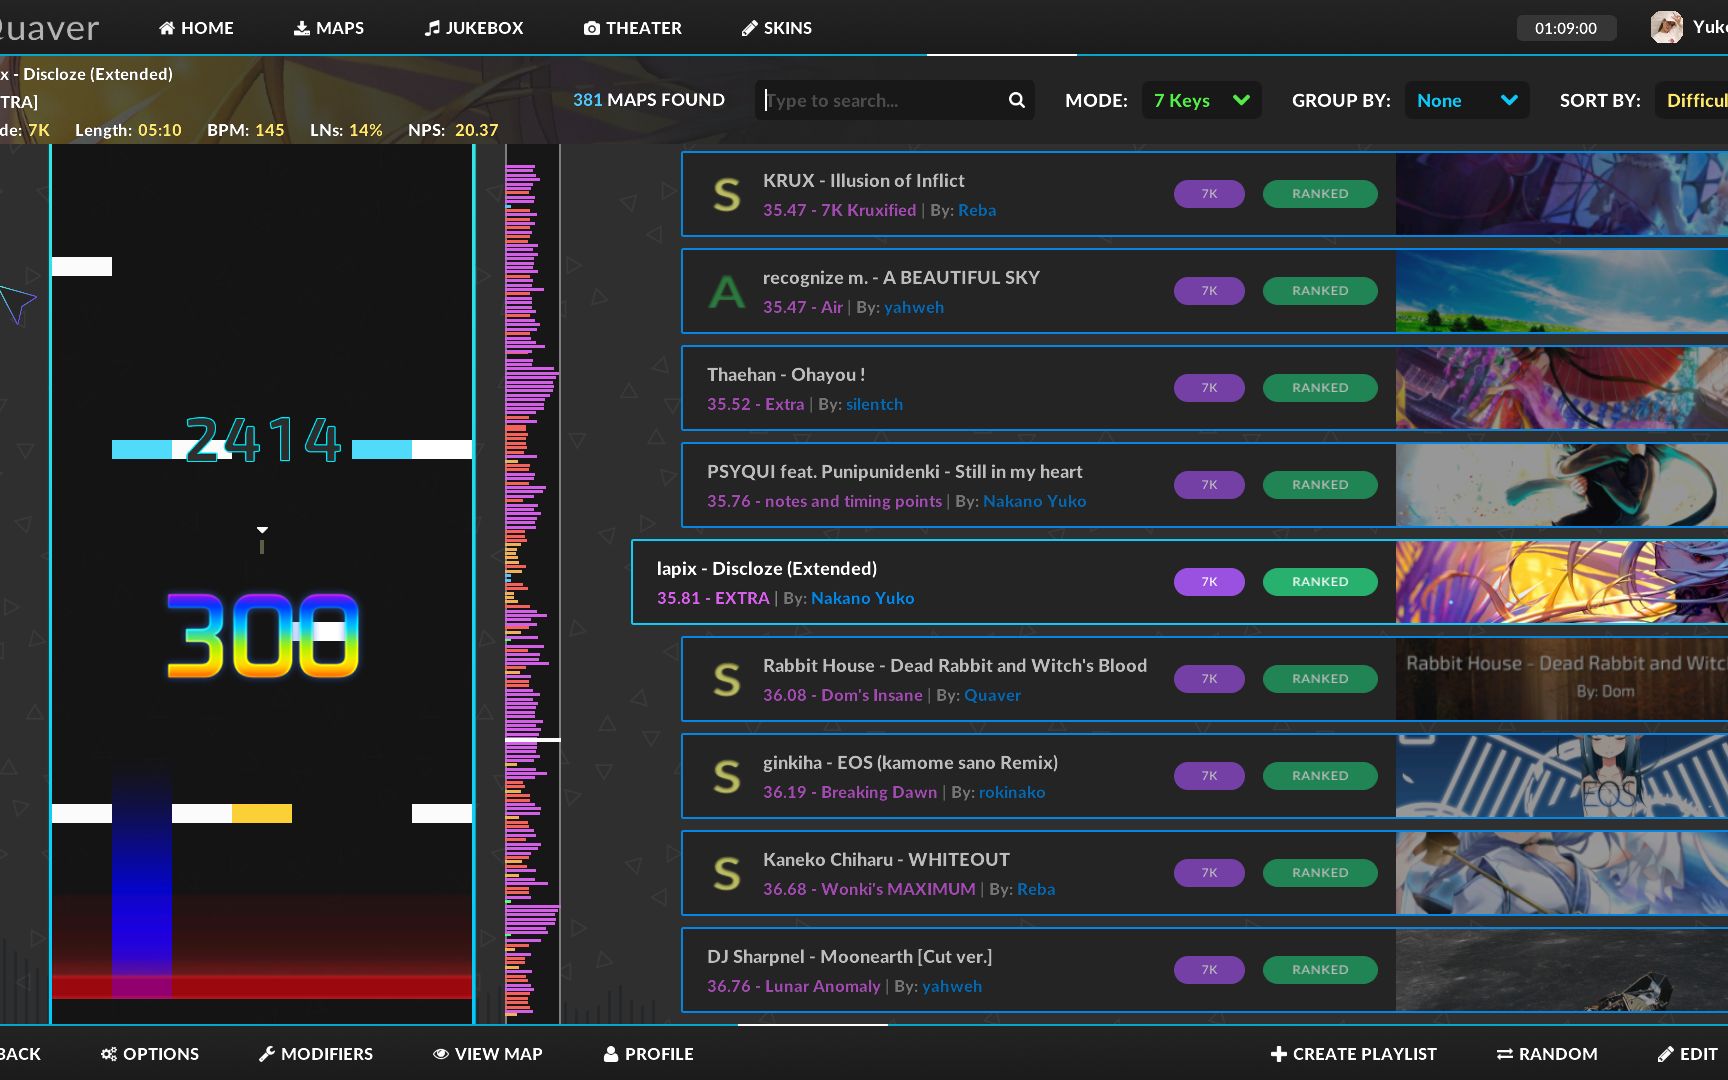Open the MODE 7 Keys dropdown
The height and width of the screenshot is (1080, 1728).
pos(1201,100)
